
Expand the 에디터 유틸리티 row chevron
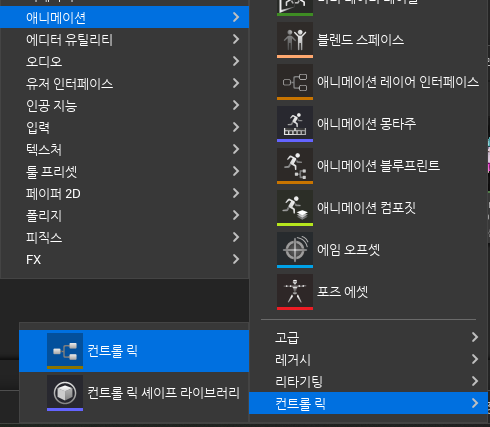236,39
